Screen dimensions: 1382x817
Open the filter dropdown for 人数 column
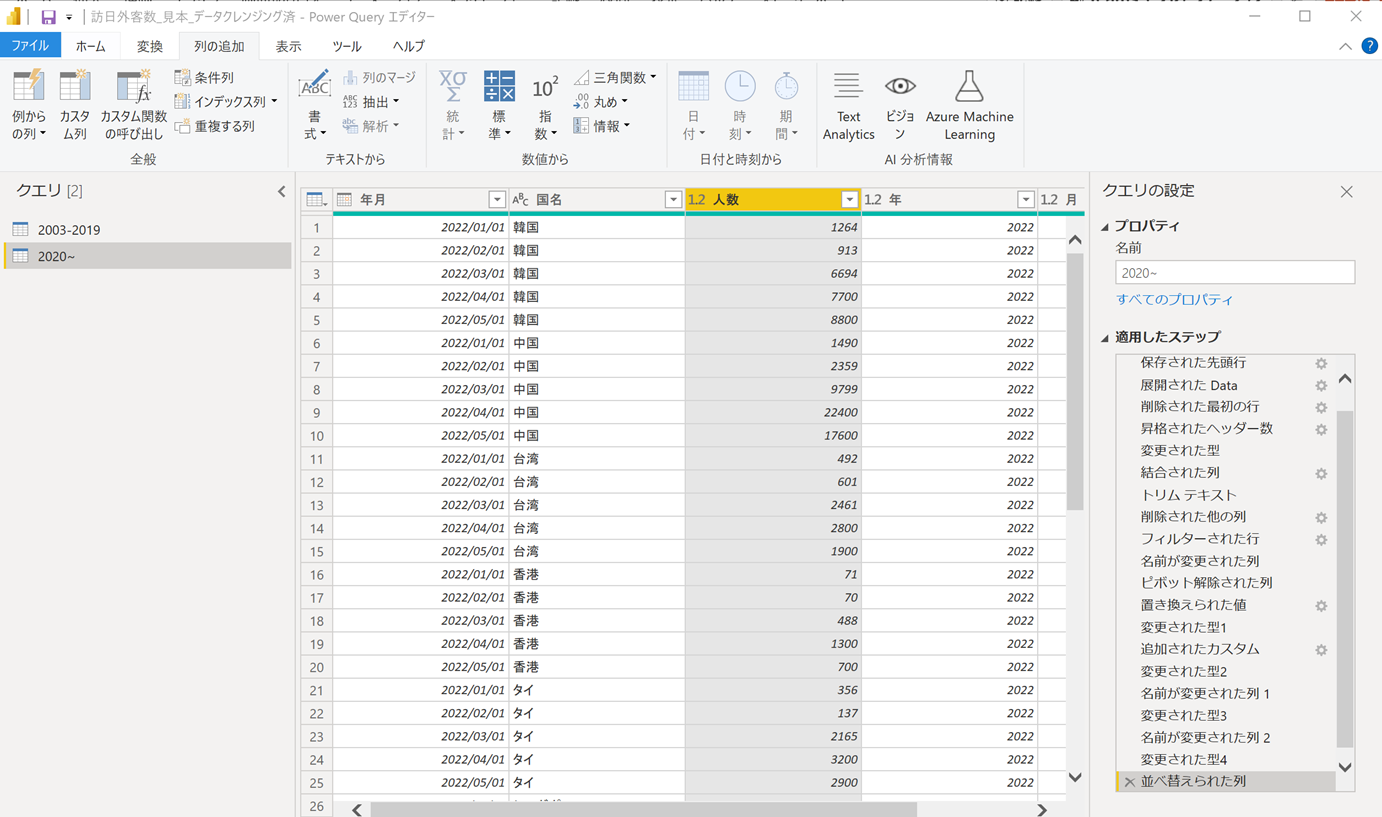click(849, 200)
